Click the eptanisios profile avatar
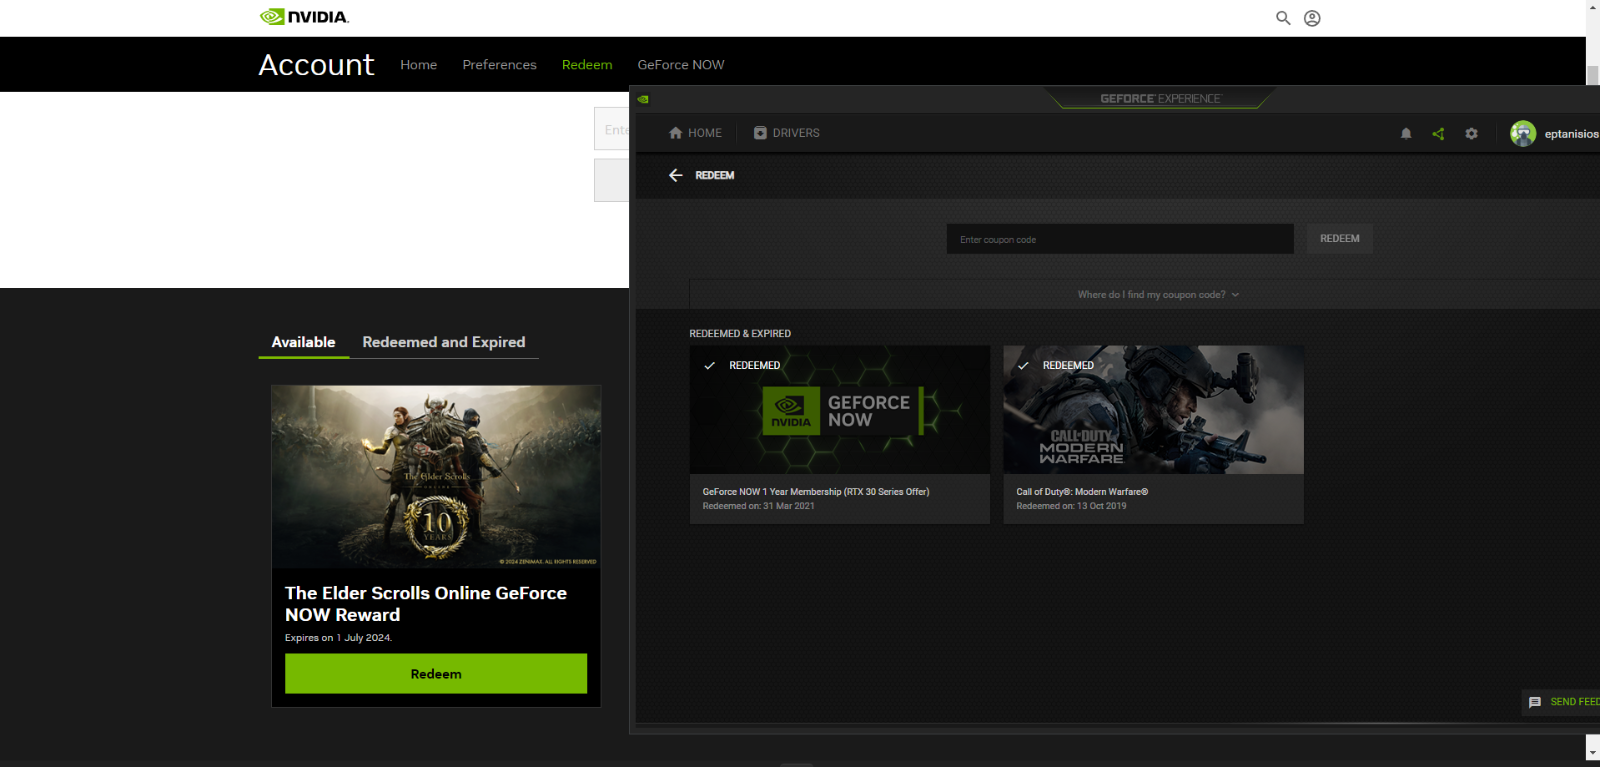This screenshot has height=767, width=1600. [1523, 133]
